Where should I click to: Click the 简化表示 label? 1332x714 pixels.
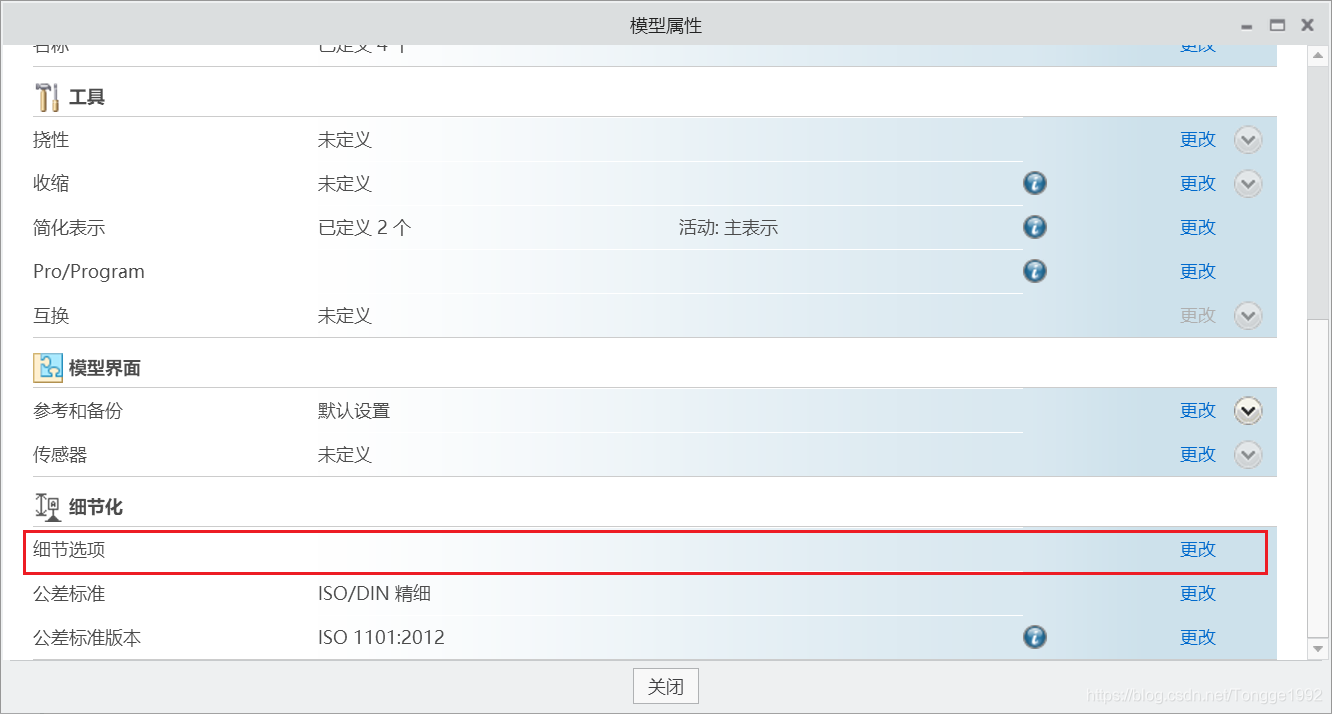tap(69, 228)
